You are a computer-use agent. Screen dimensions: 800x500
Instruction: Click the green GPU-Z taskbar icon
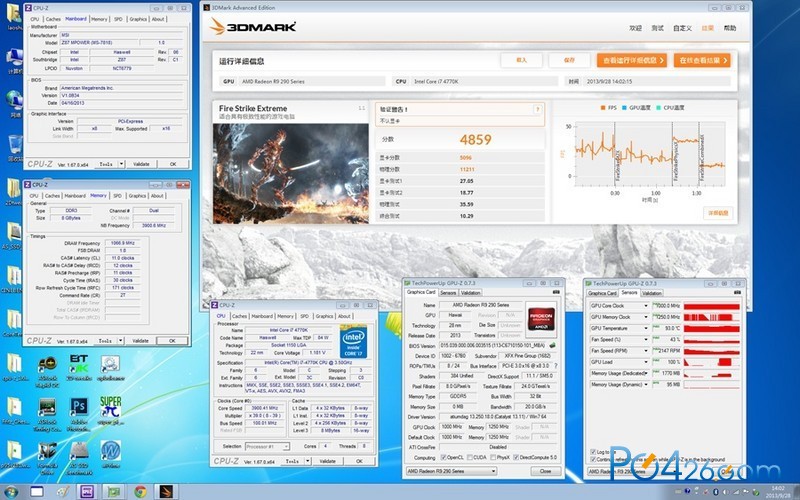coord(113,492)
